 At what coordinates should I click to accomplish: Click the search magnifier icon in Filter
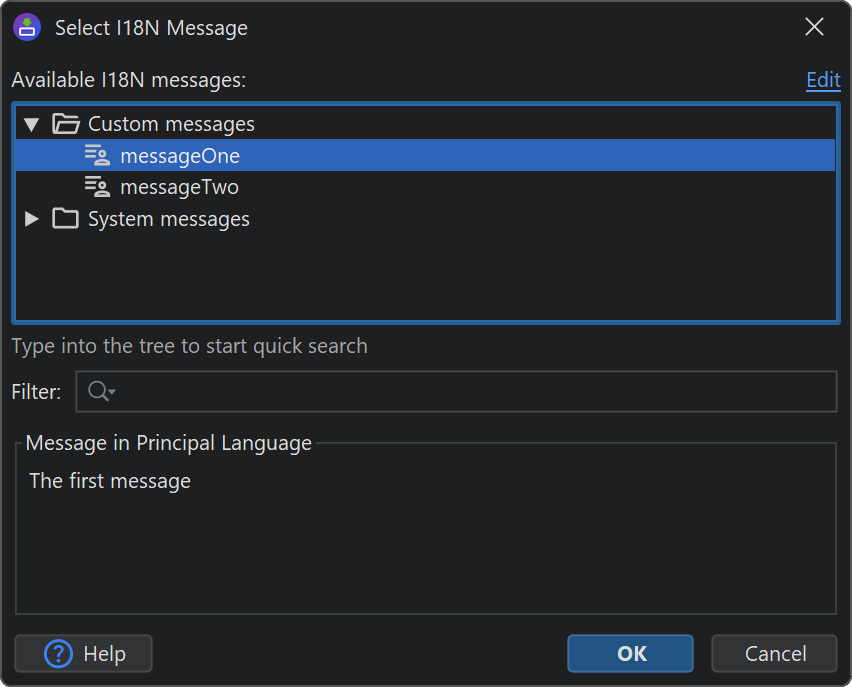(x=98, y=392)
